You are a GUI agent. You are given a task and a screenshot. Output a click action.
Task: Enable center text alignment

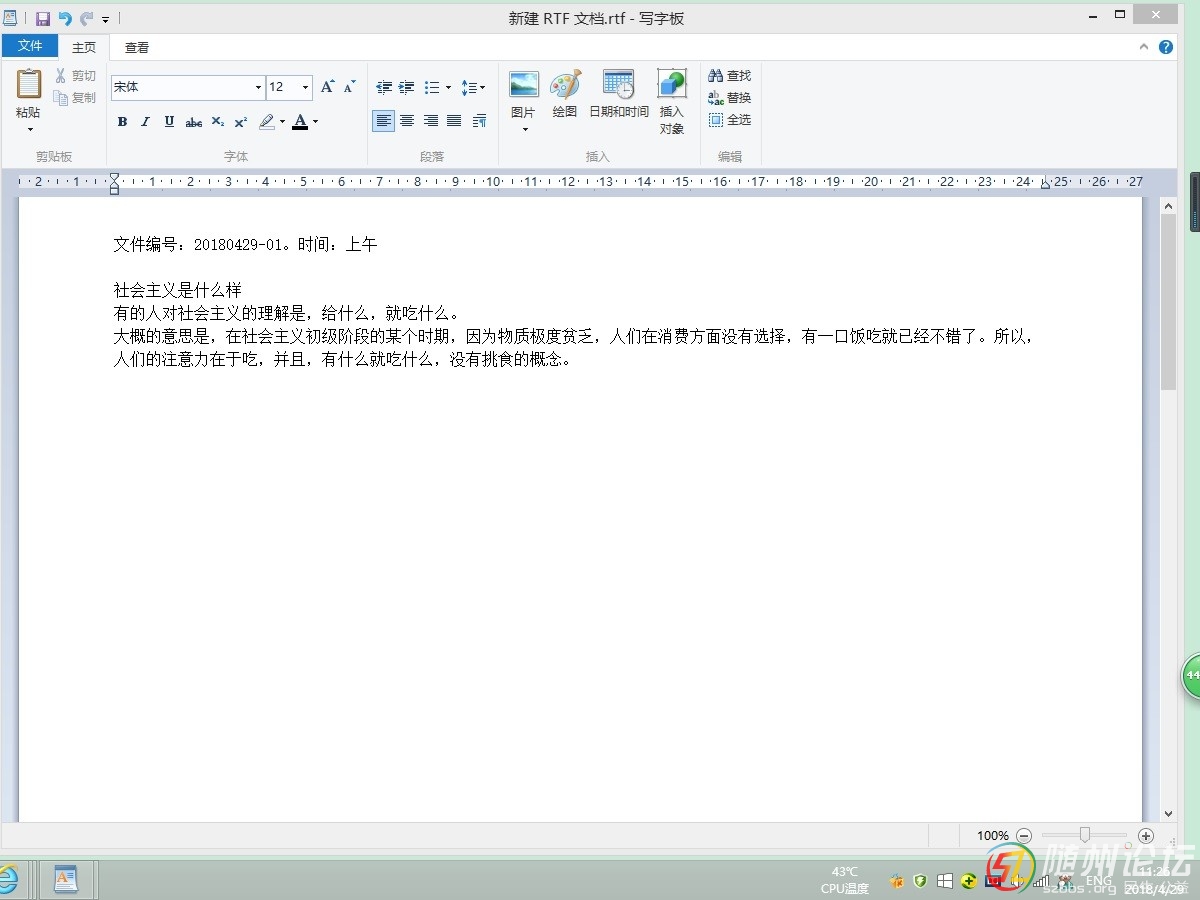pyautogui.click(x=407, y=121)
